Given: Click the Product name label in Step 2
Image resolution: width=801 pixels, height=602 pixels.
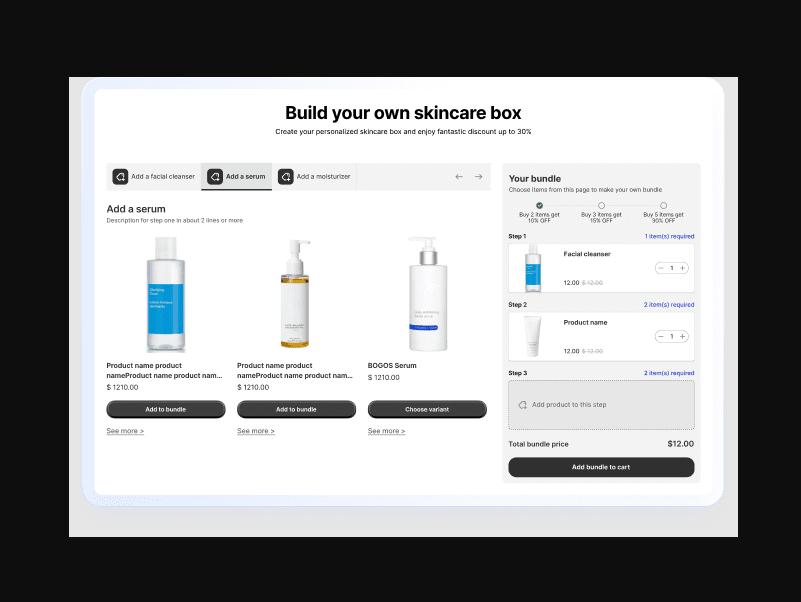Looking at the screenshot, I should 585,322.
